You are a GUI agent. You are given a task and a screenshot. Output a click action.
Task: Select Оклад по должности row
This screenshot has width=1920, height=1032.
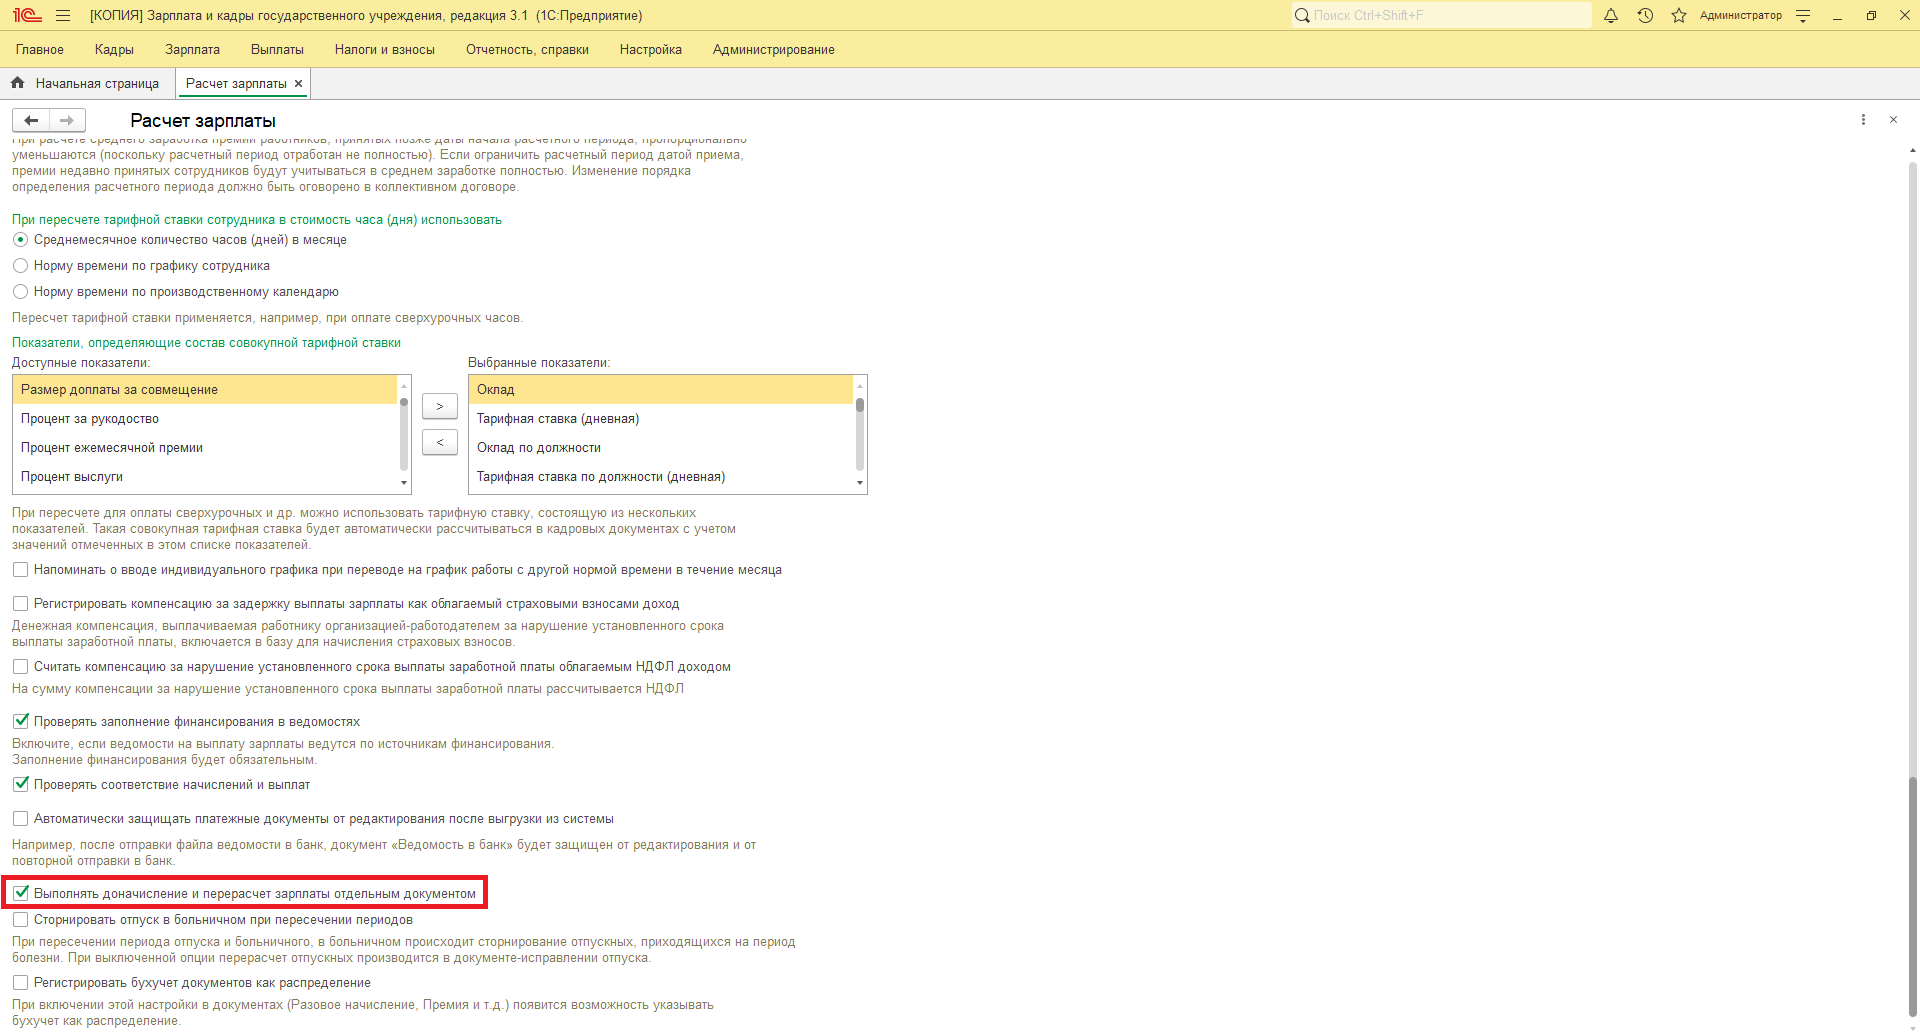pos(661,448)
